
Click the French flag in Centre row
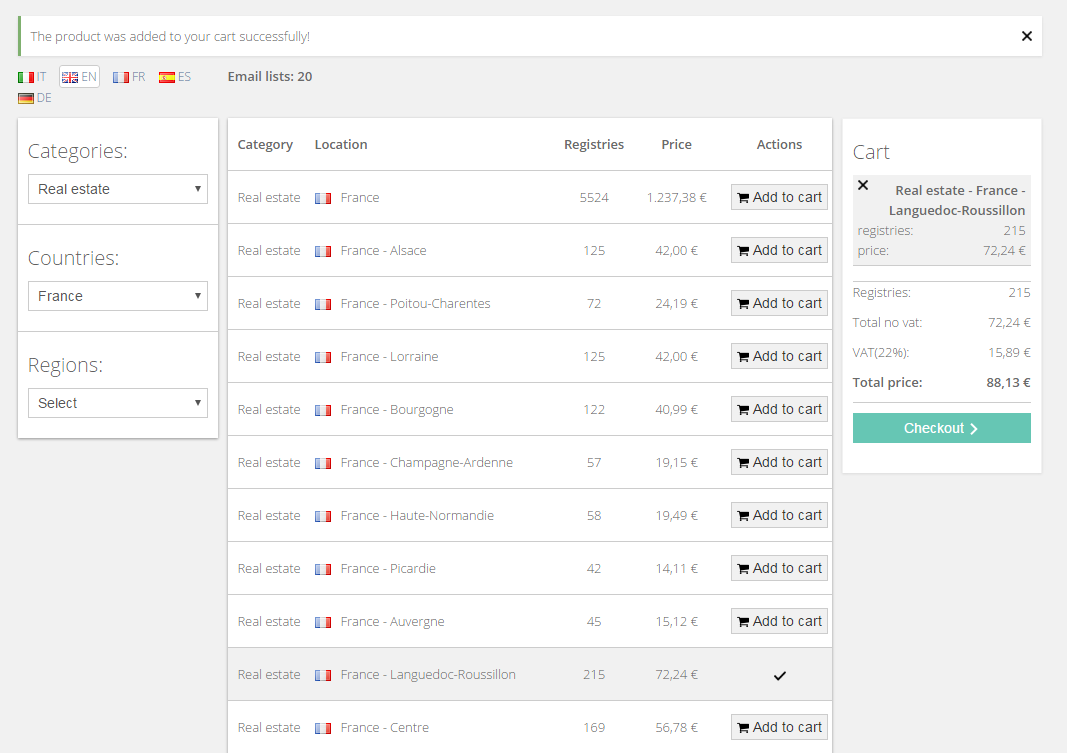pos(323,729)
